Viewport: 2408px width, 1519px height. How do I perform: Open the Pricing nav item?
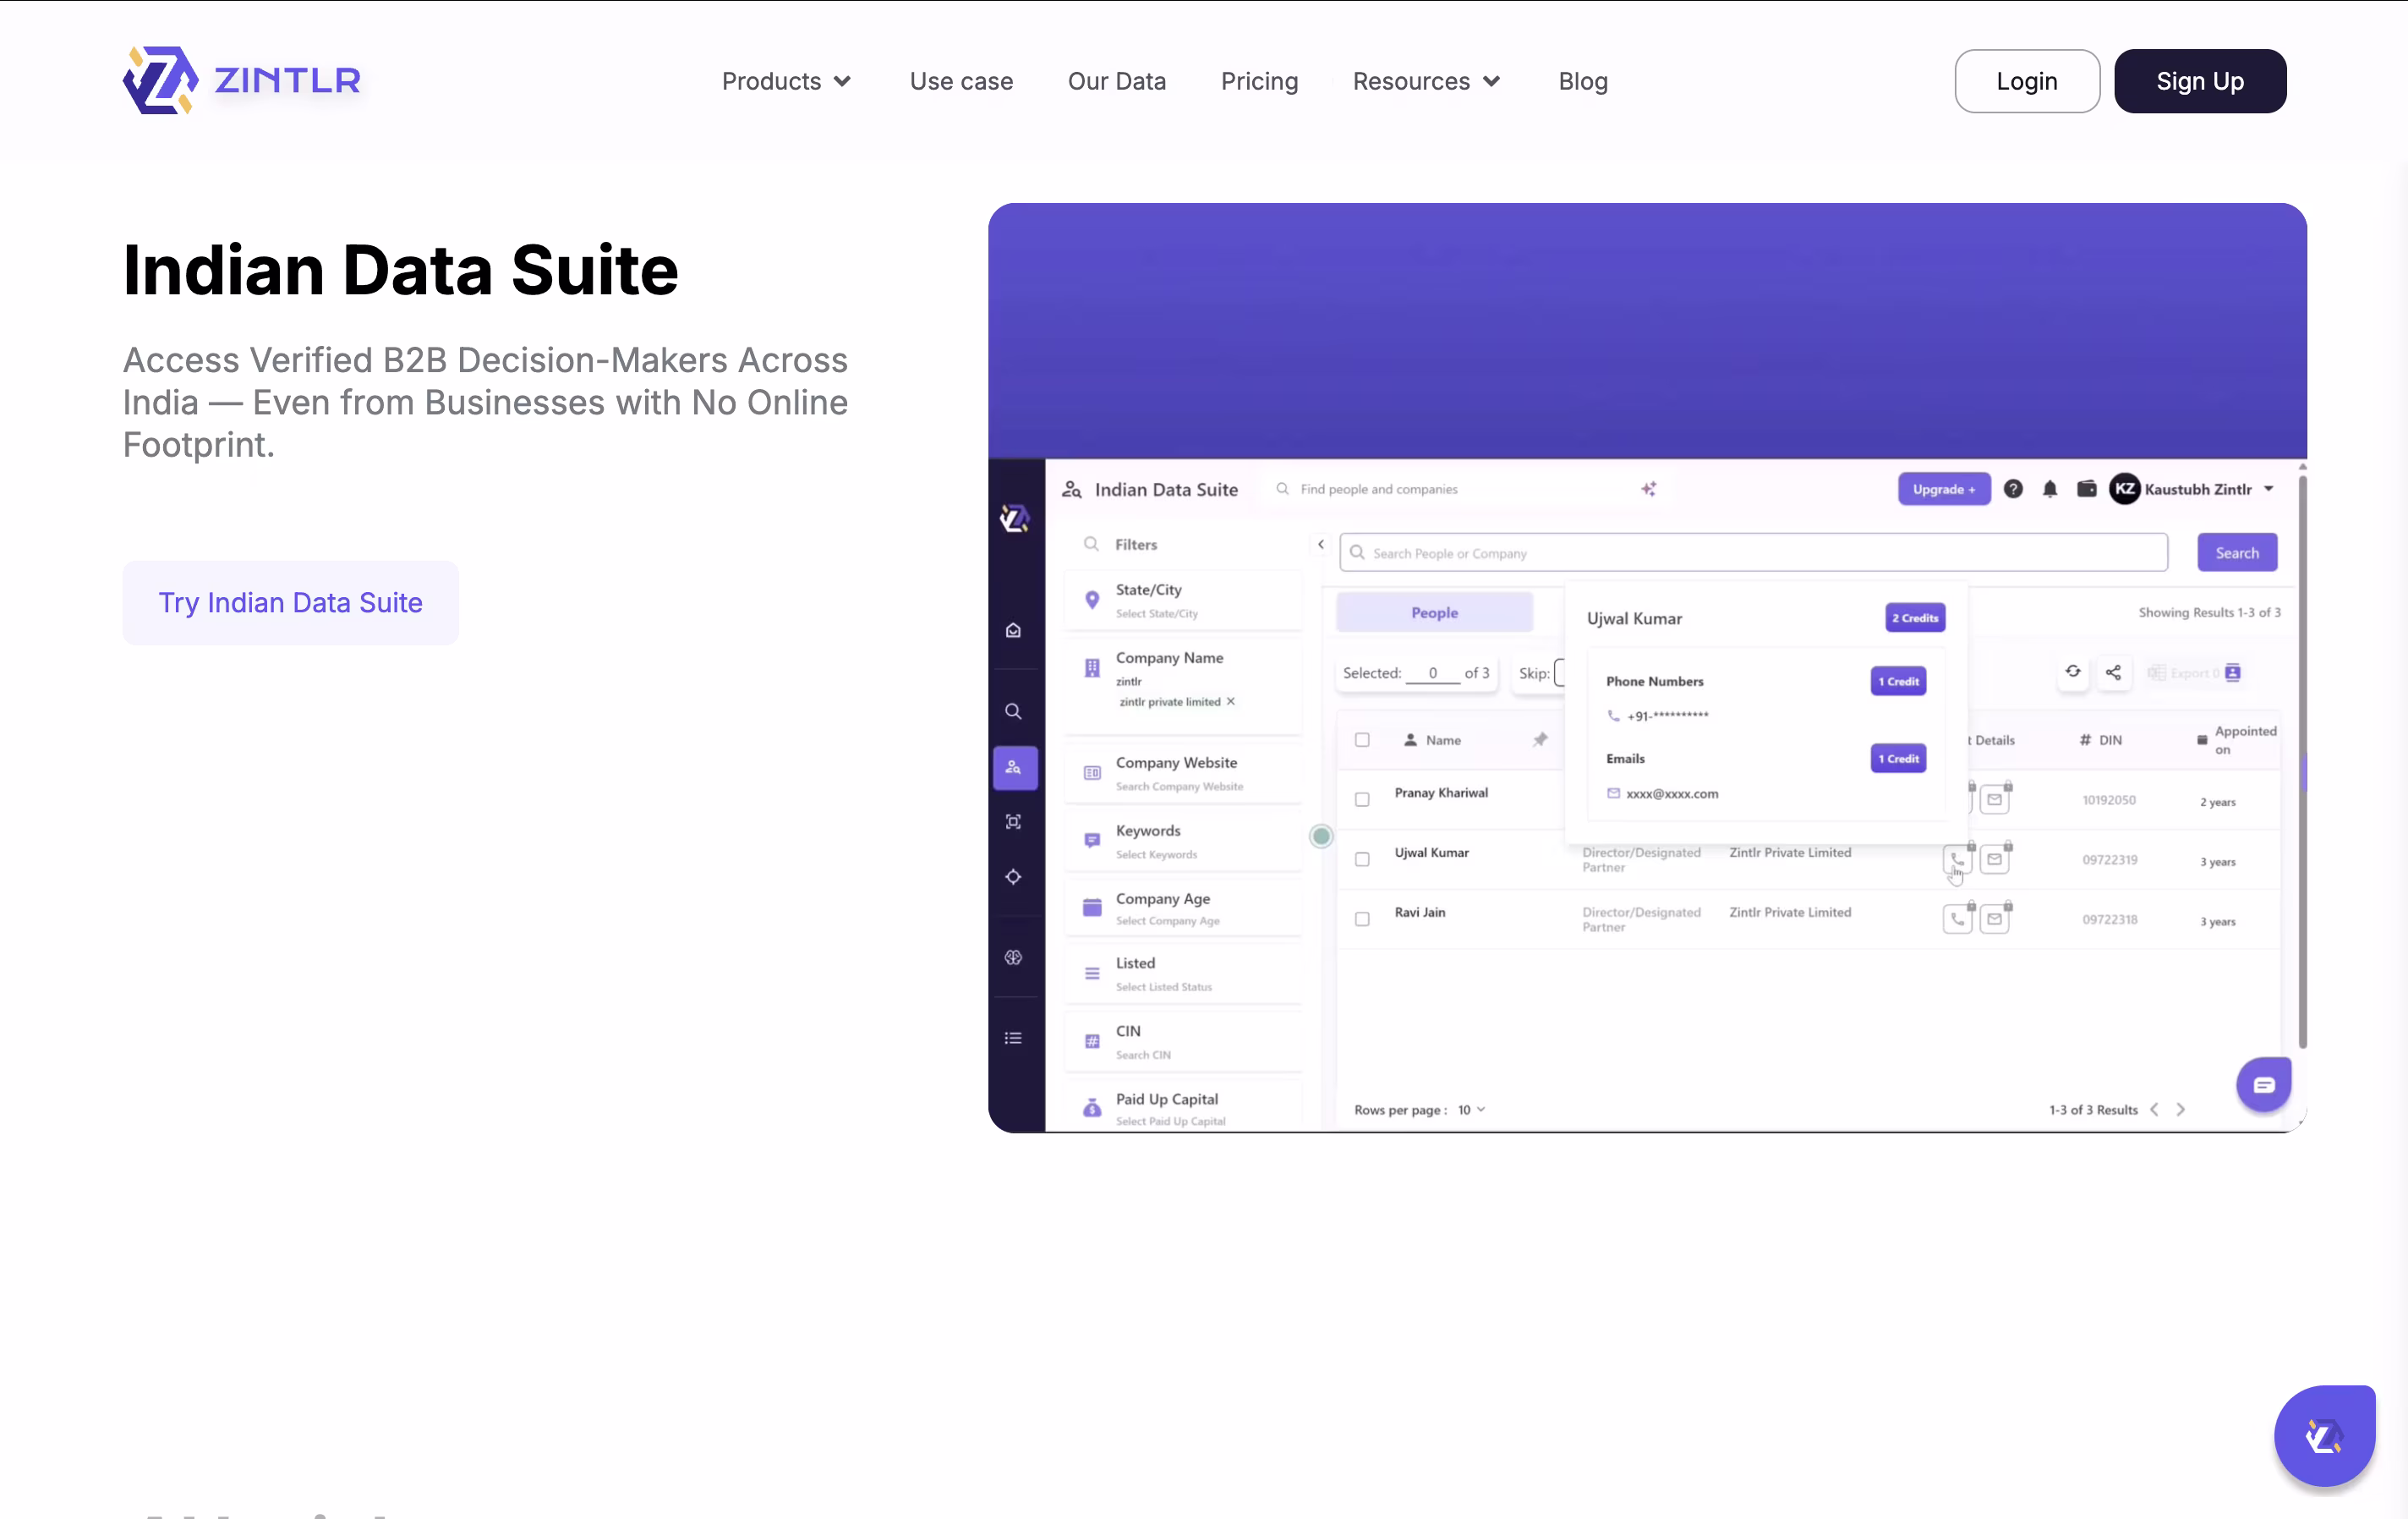(x=1259, y=81)
